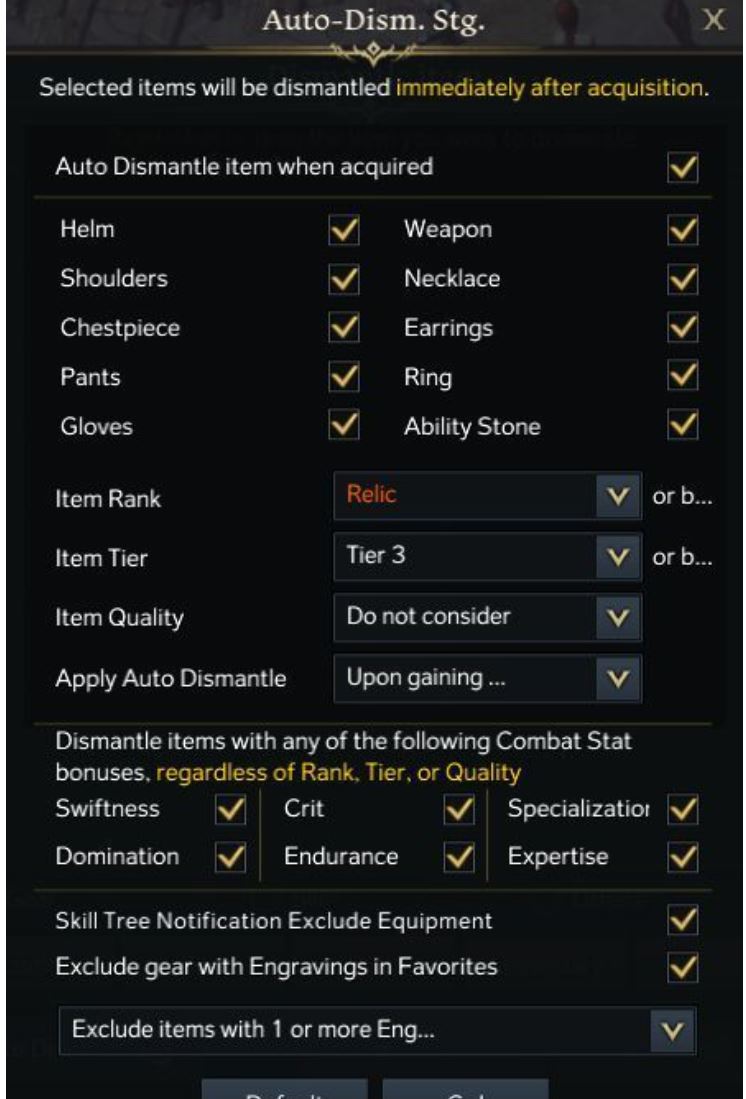Toggle the Swiftness stat checkbox

[231, 810]
